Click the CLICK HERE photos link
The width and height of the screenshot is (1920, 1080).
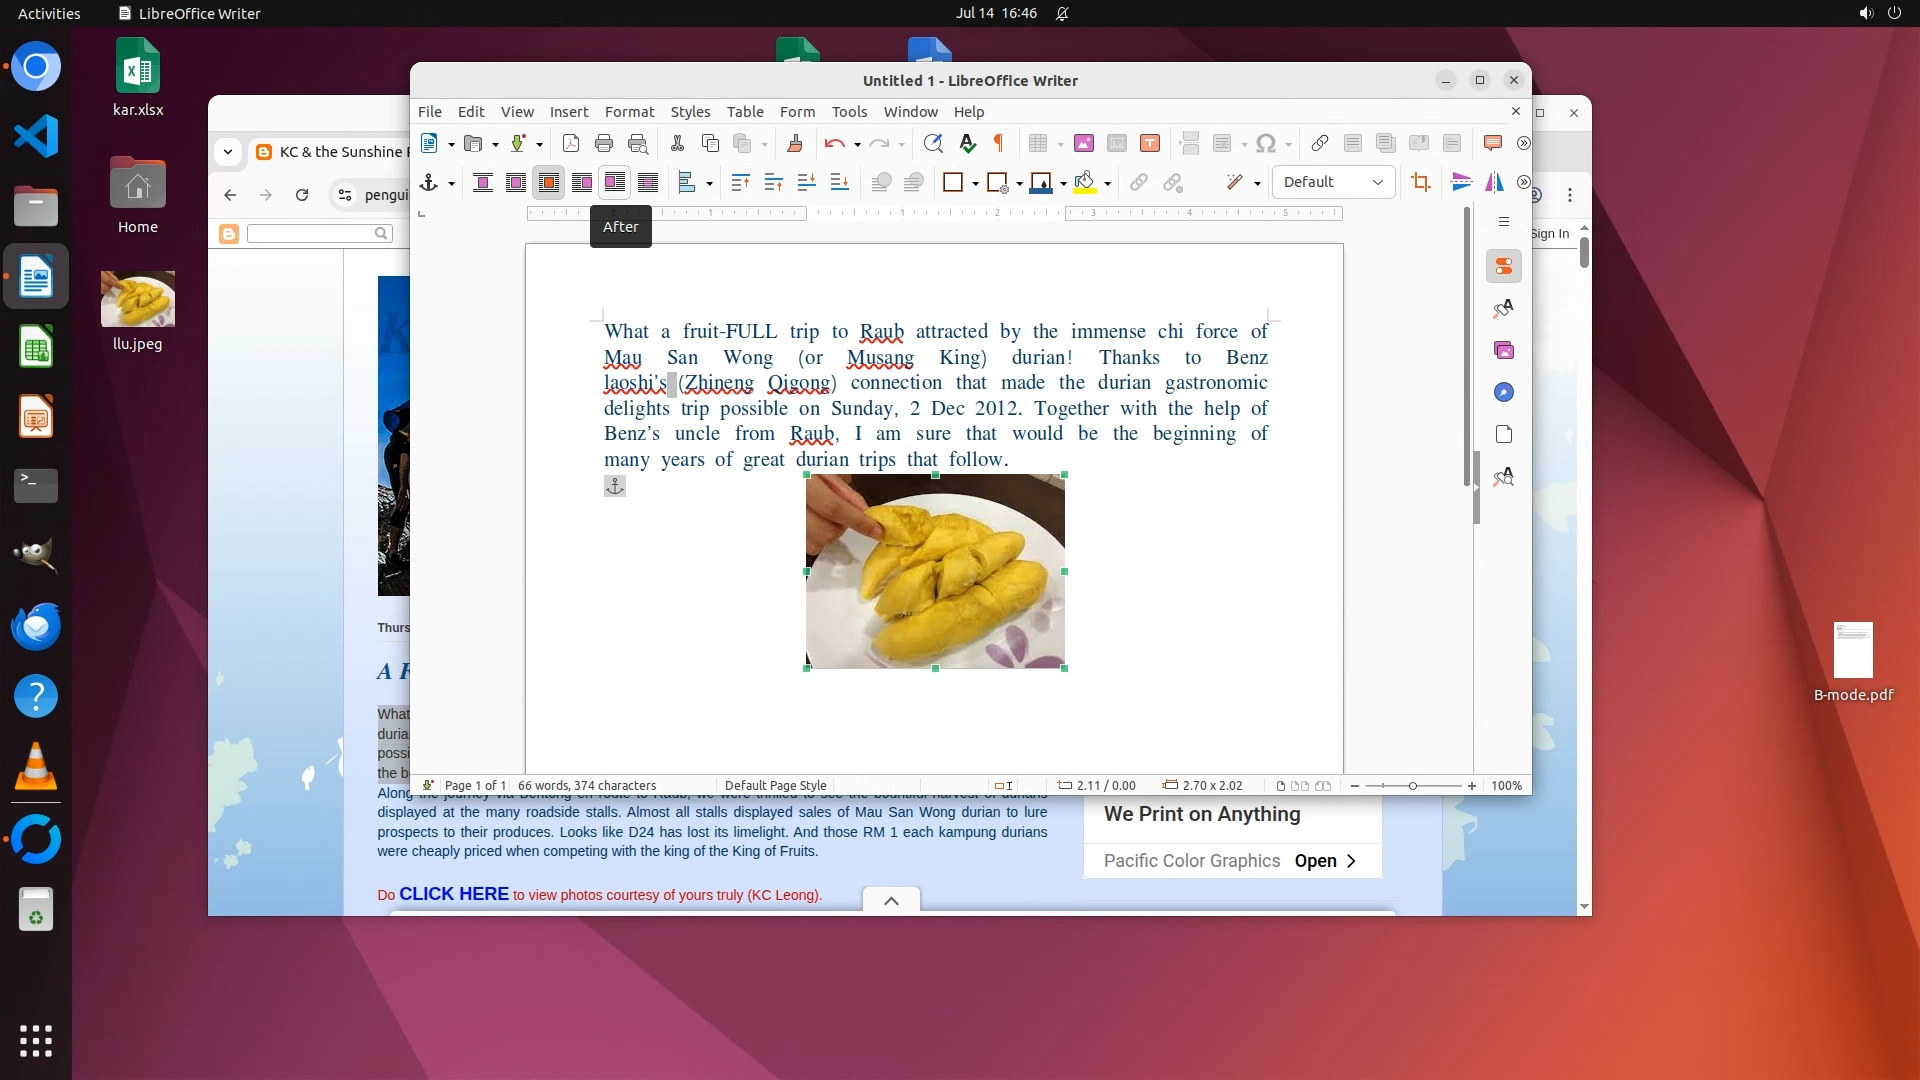coord(454,894)
